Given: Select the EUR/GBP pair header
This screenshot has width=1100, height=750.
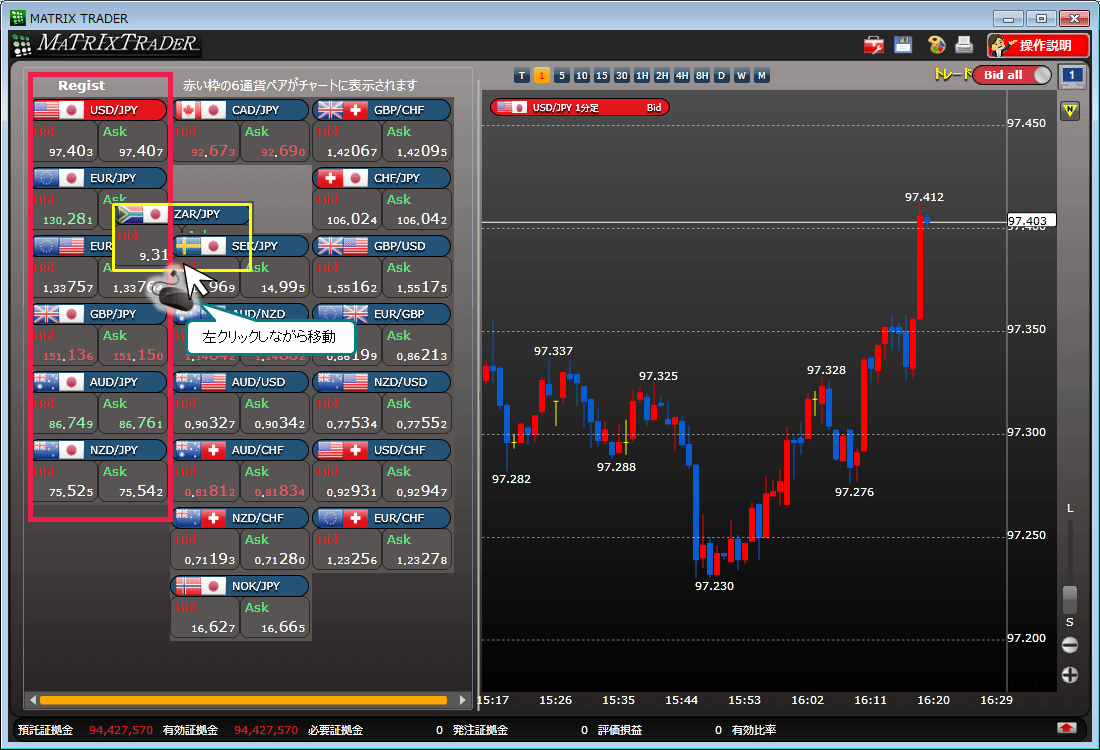Looking at the screenshot, I should click(383, 314).
